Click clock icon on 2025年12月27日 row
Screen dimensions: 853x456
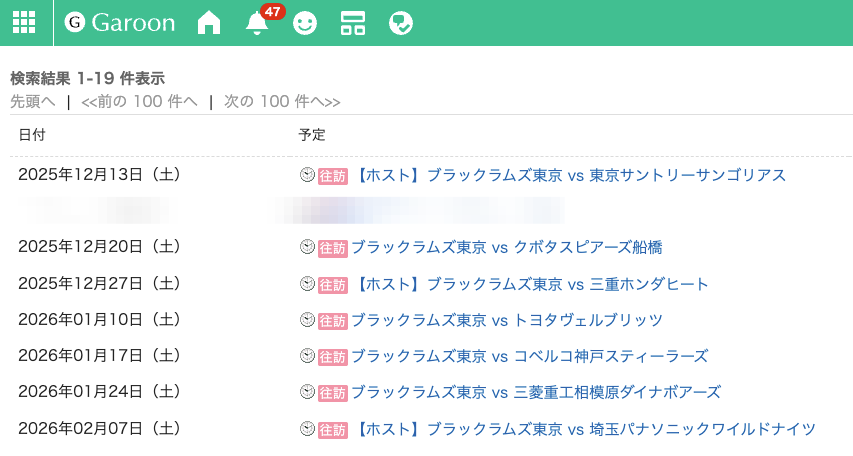(307, 284)
